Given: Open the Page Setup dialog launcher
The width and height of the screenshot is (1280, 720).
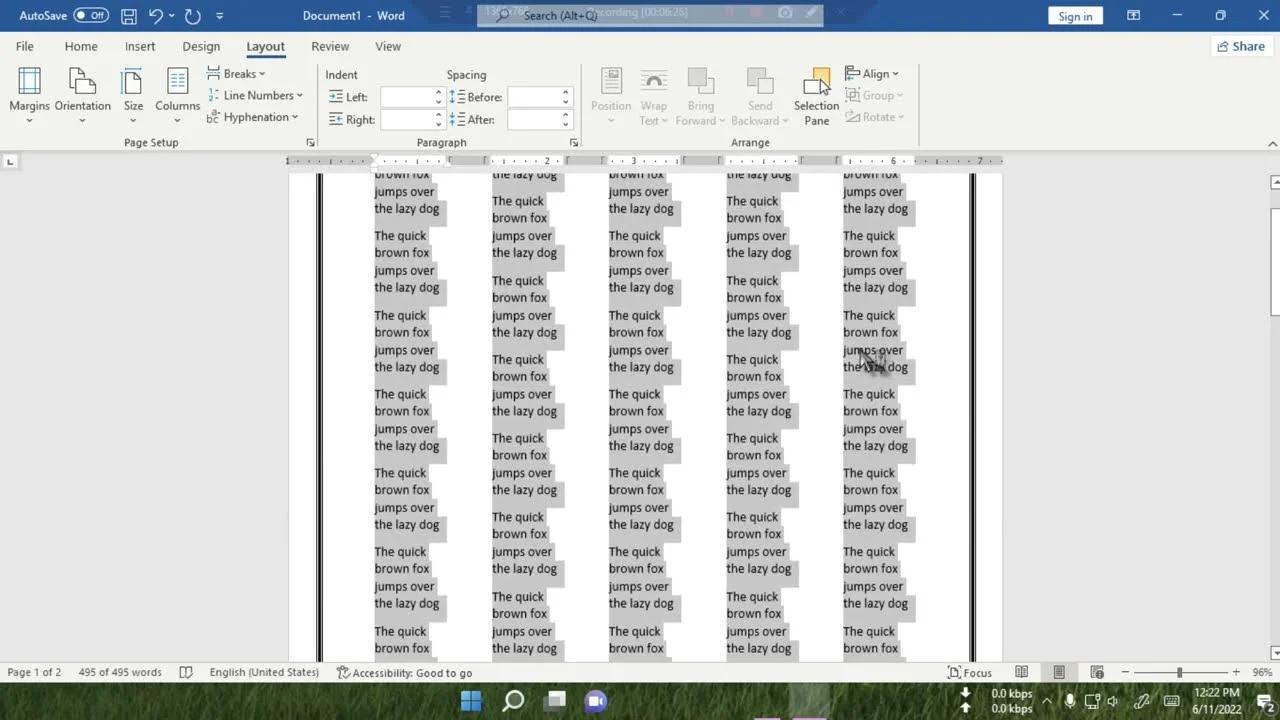Looking at the screenshot, I should [x=310, y=143].
